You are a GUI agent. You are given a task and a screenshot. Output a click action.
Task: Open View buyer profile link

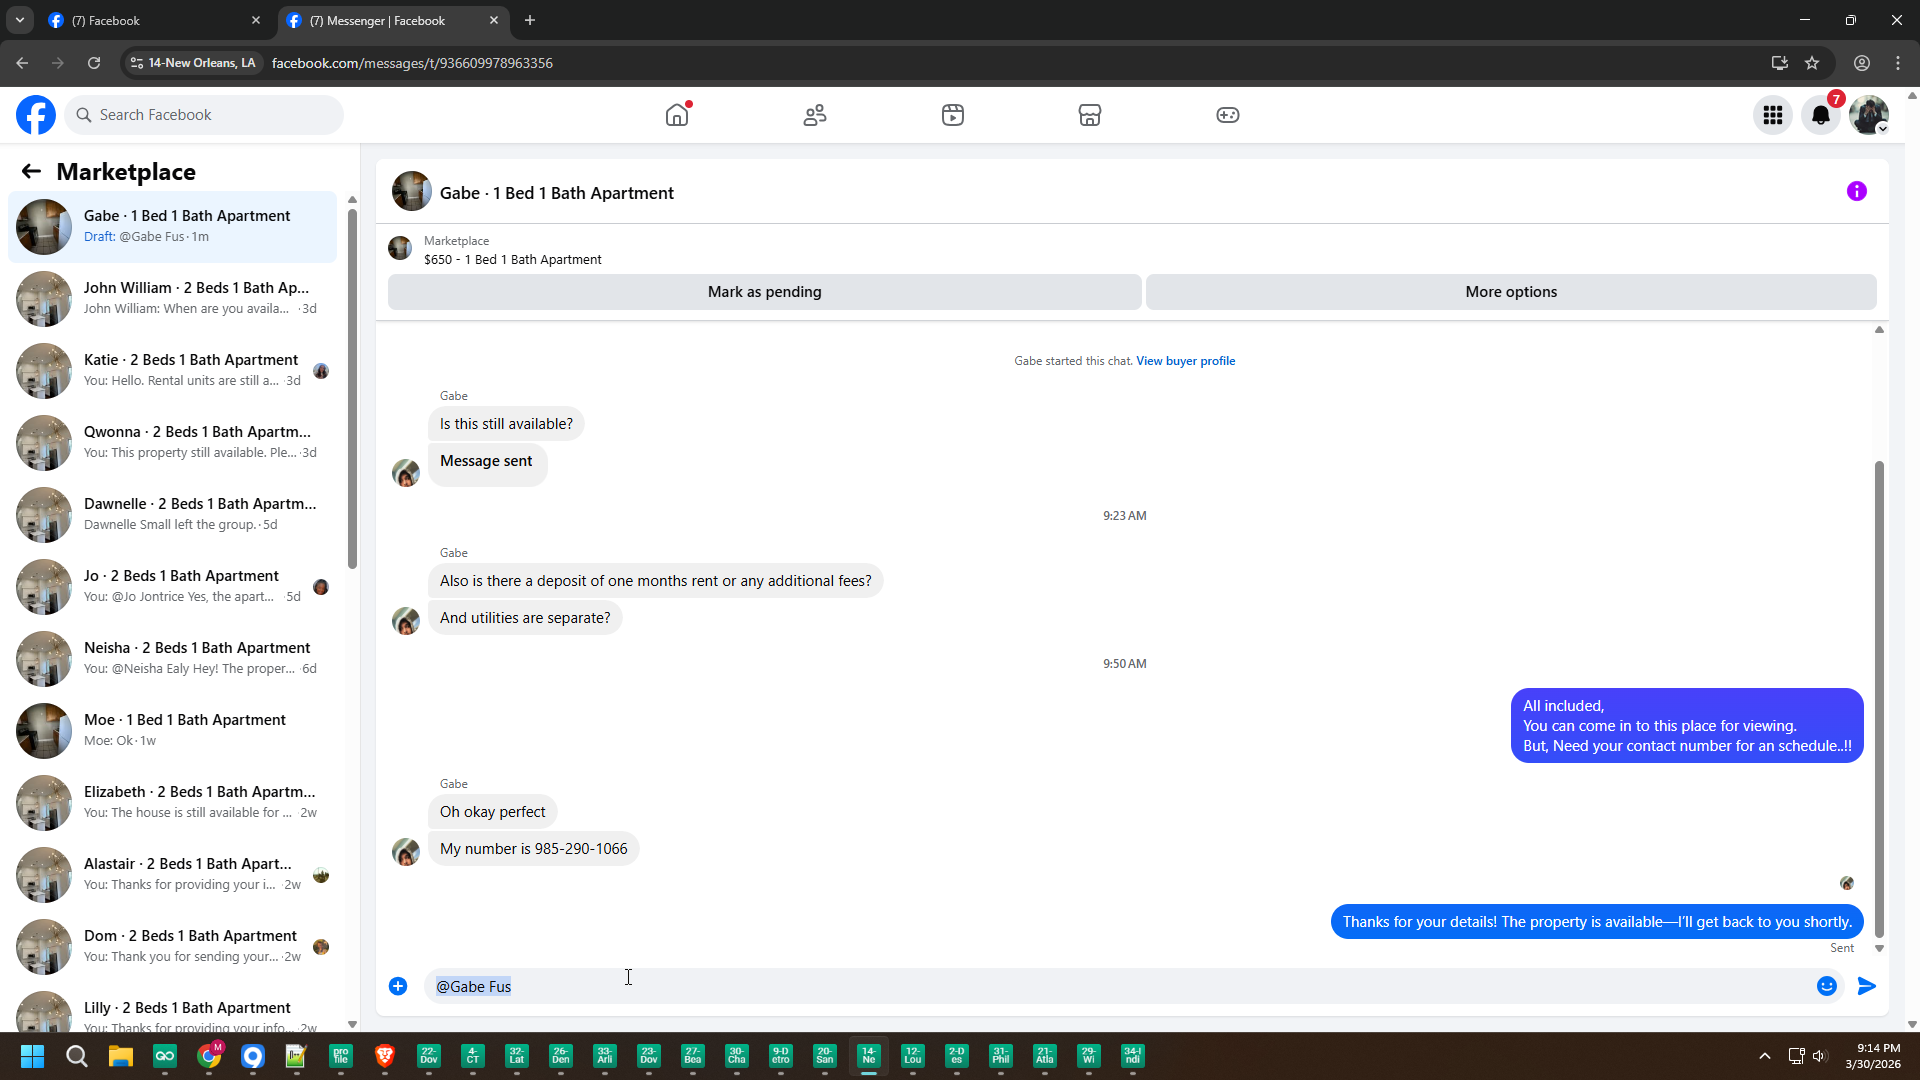(1185, 361)
